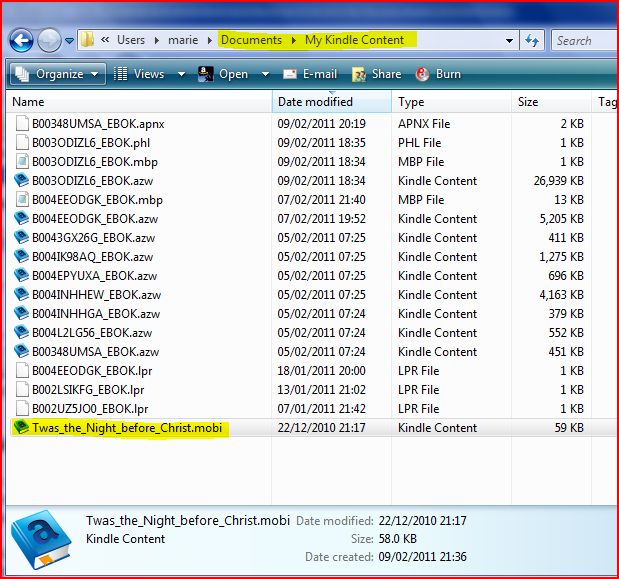Select file icon of B002LSIKFG_EBOK.lpr
The image size is (619, 579).
coord(22,389)
